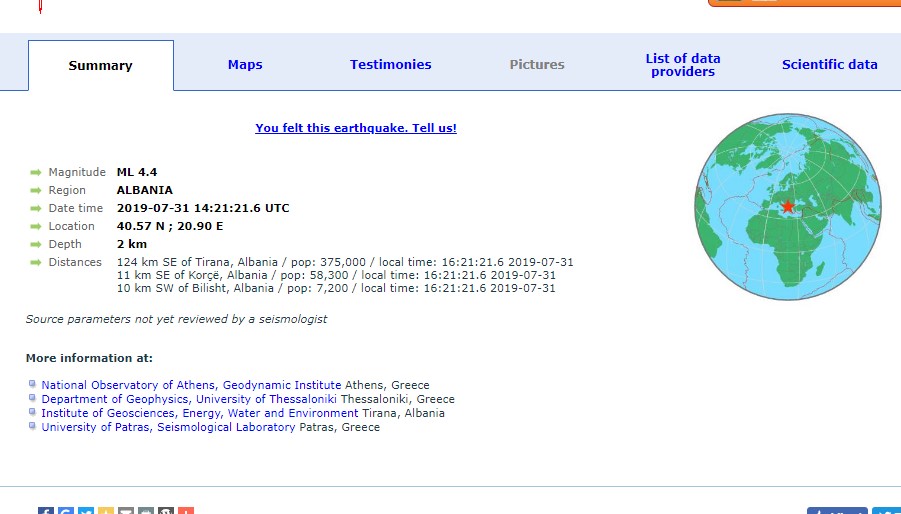Viewport: 901px width, 514px height.
Task: Switch to the Testimonies tab
Action: 391,65
